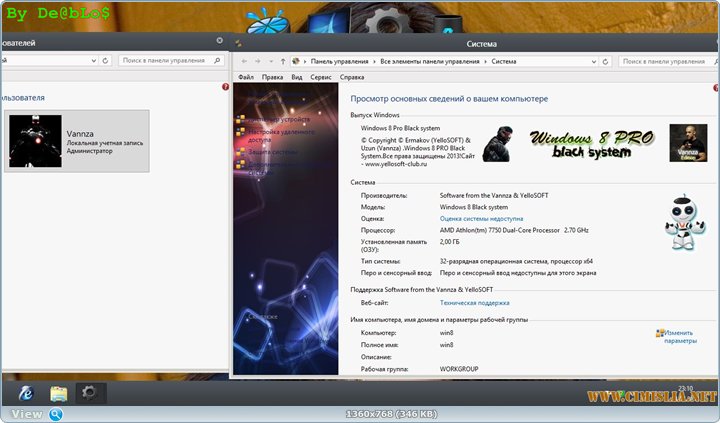This screenshot has width=720, height=423.
Task: Open the Сервис menu
Action: tap(321, 77)
